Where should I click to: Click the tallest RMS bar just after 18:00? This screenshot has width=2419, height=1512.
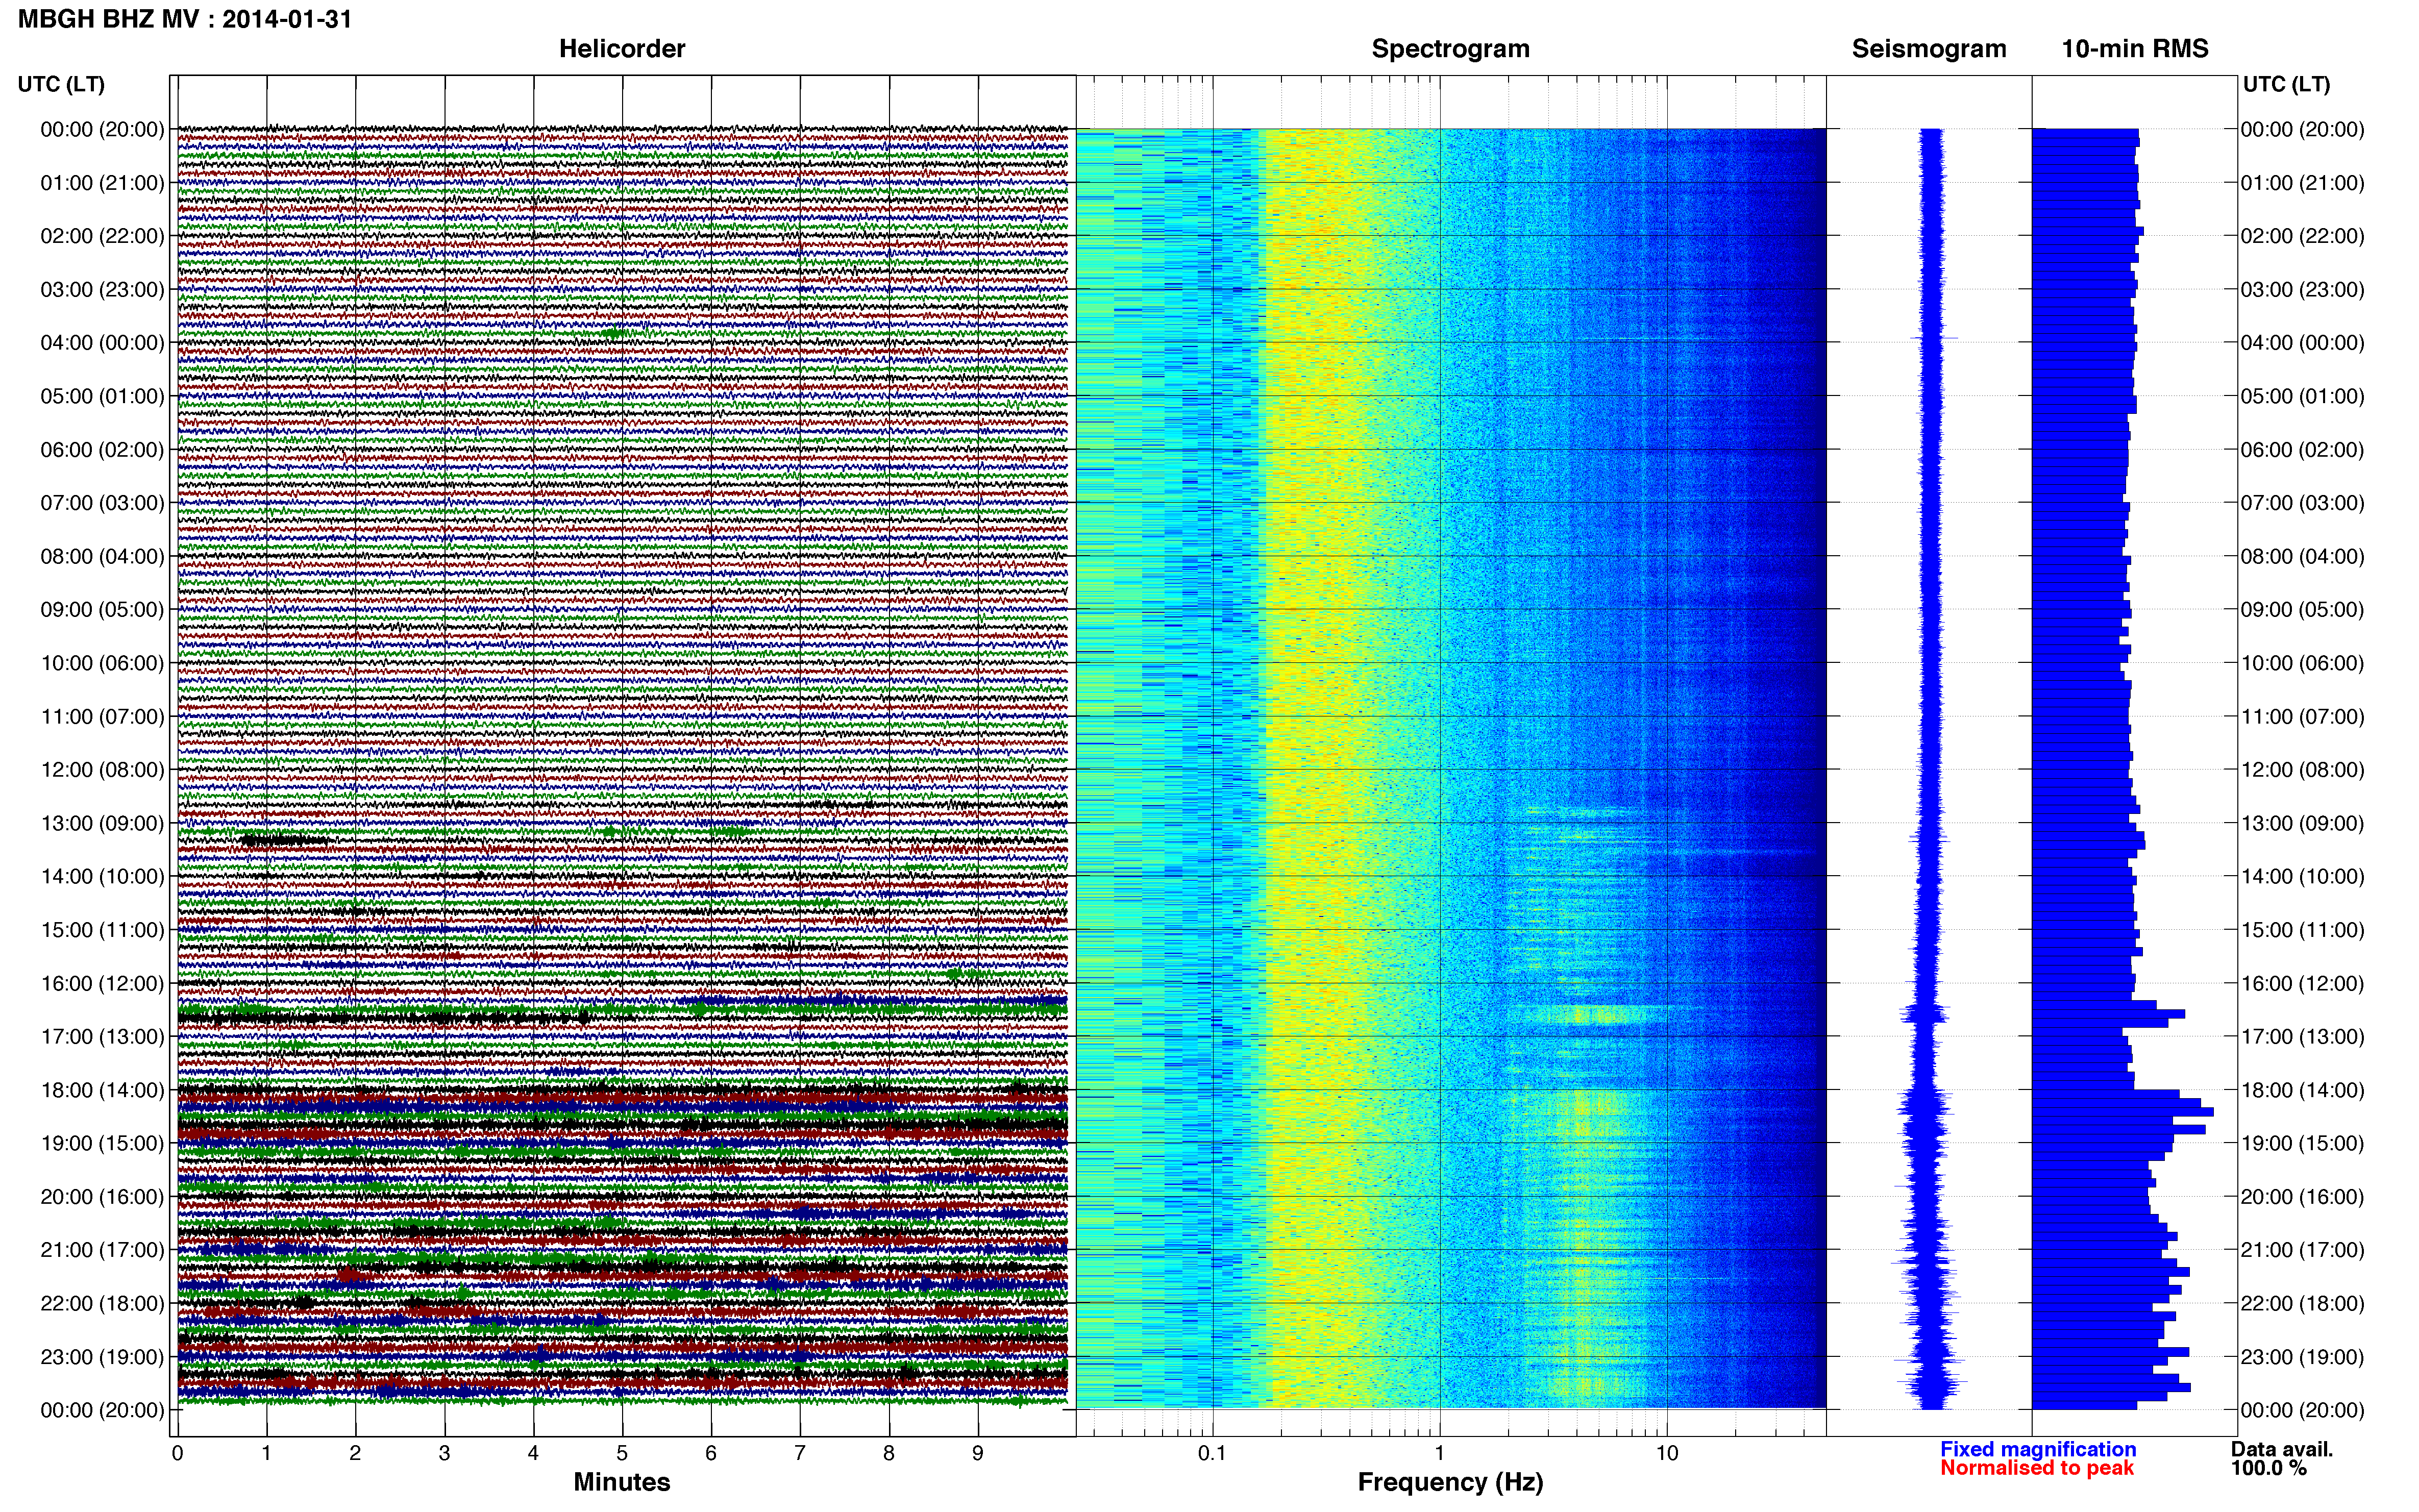click(2122, 1112)
